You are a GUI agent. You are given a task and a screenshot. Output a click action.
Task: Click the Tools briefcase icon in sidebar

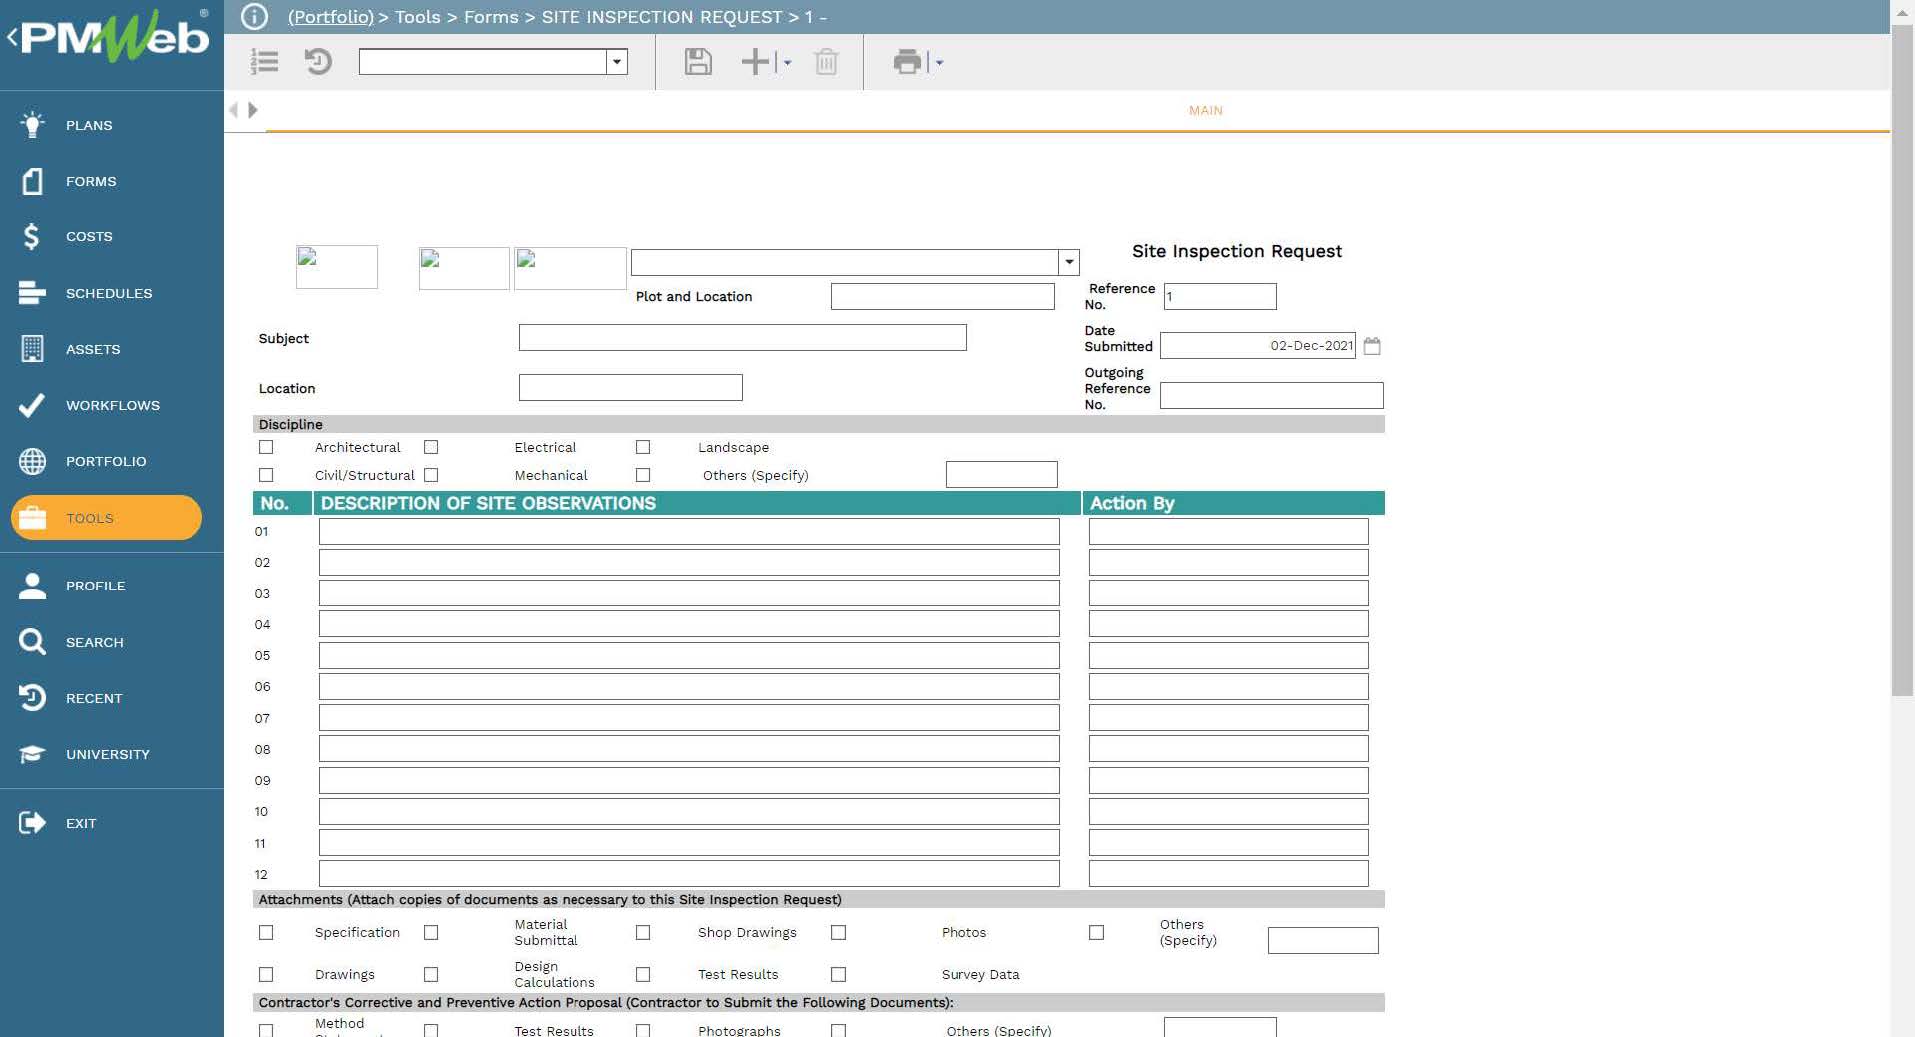32,518
